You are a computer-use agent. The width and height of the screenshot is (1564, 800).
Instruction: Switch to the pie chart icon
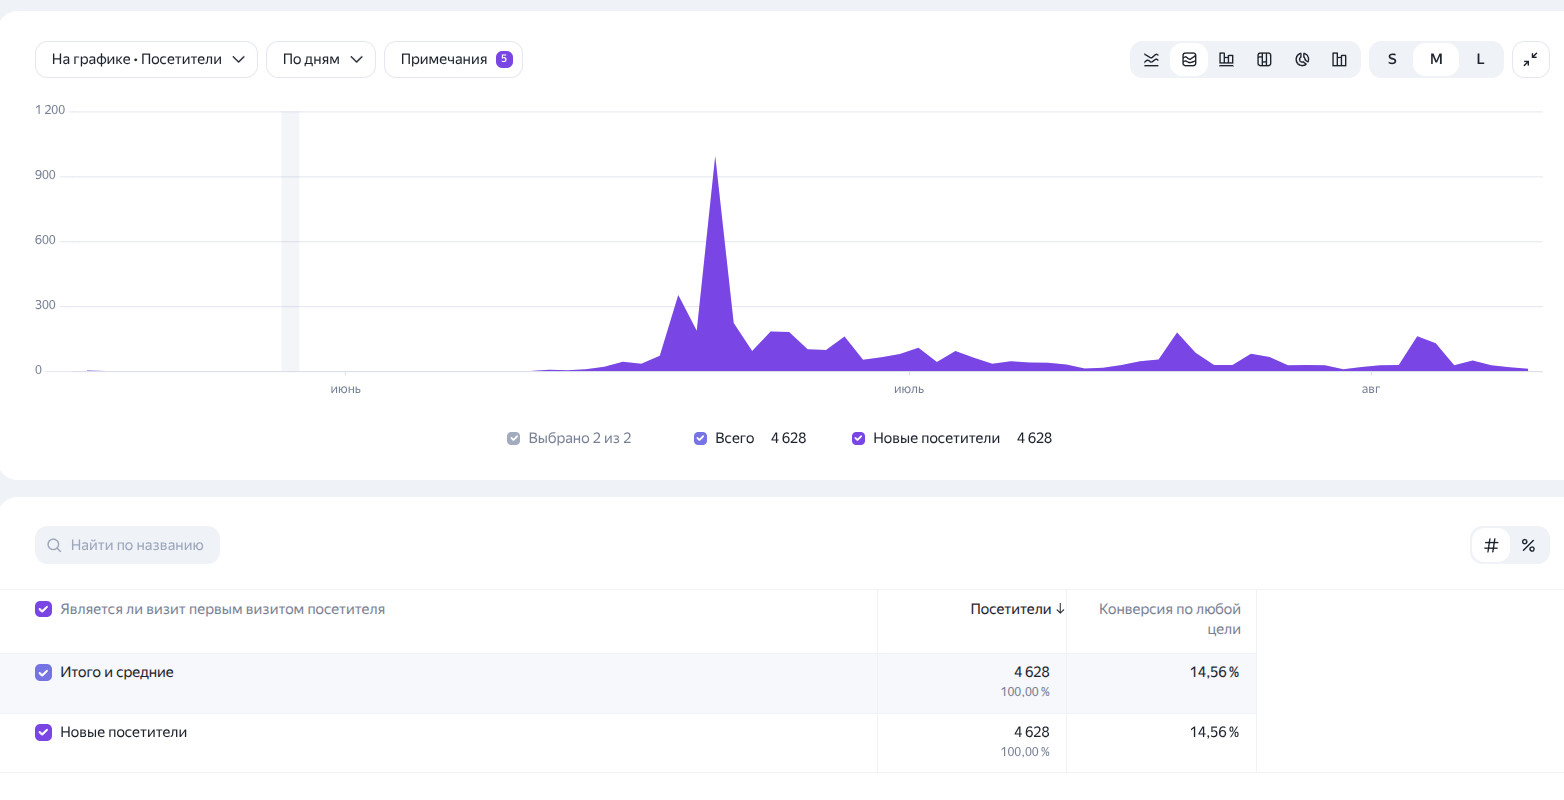(1302, 59)
